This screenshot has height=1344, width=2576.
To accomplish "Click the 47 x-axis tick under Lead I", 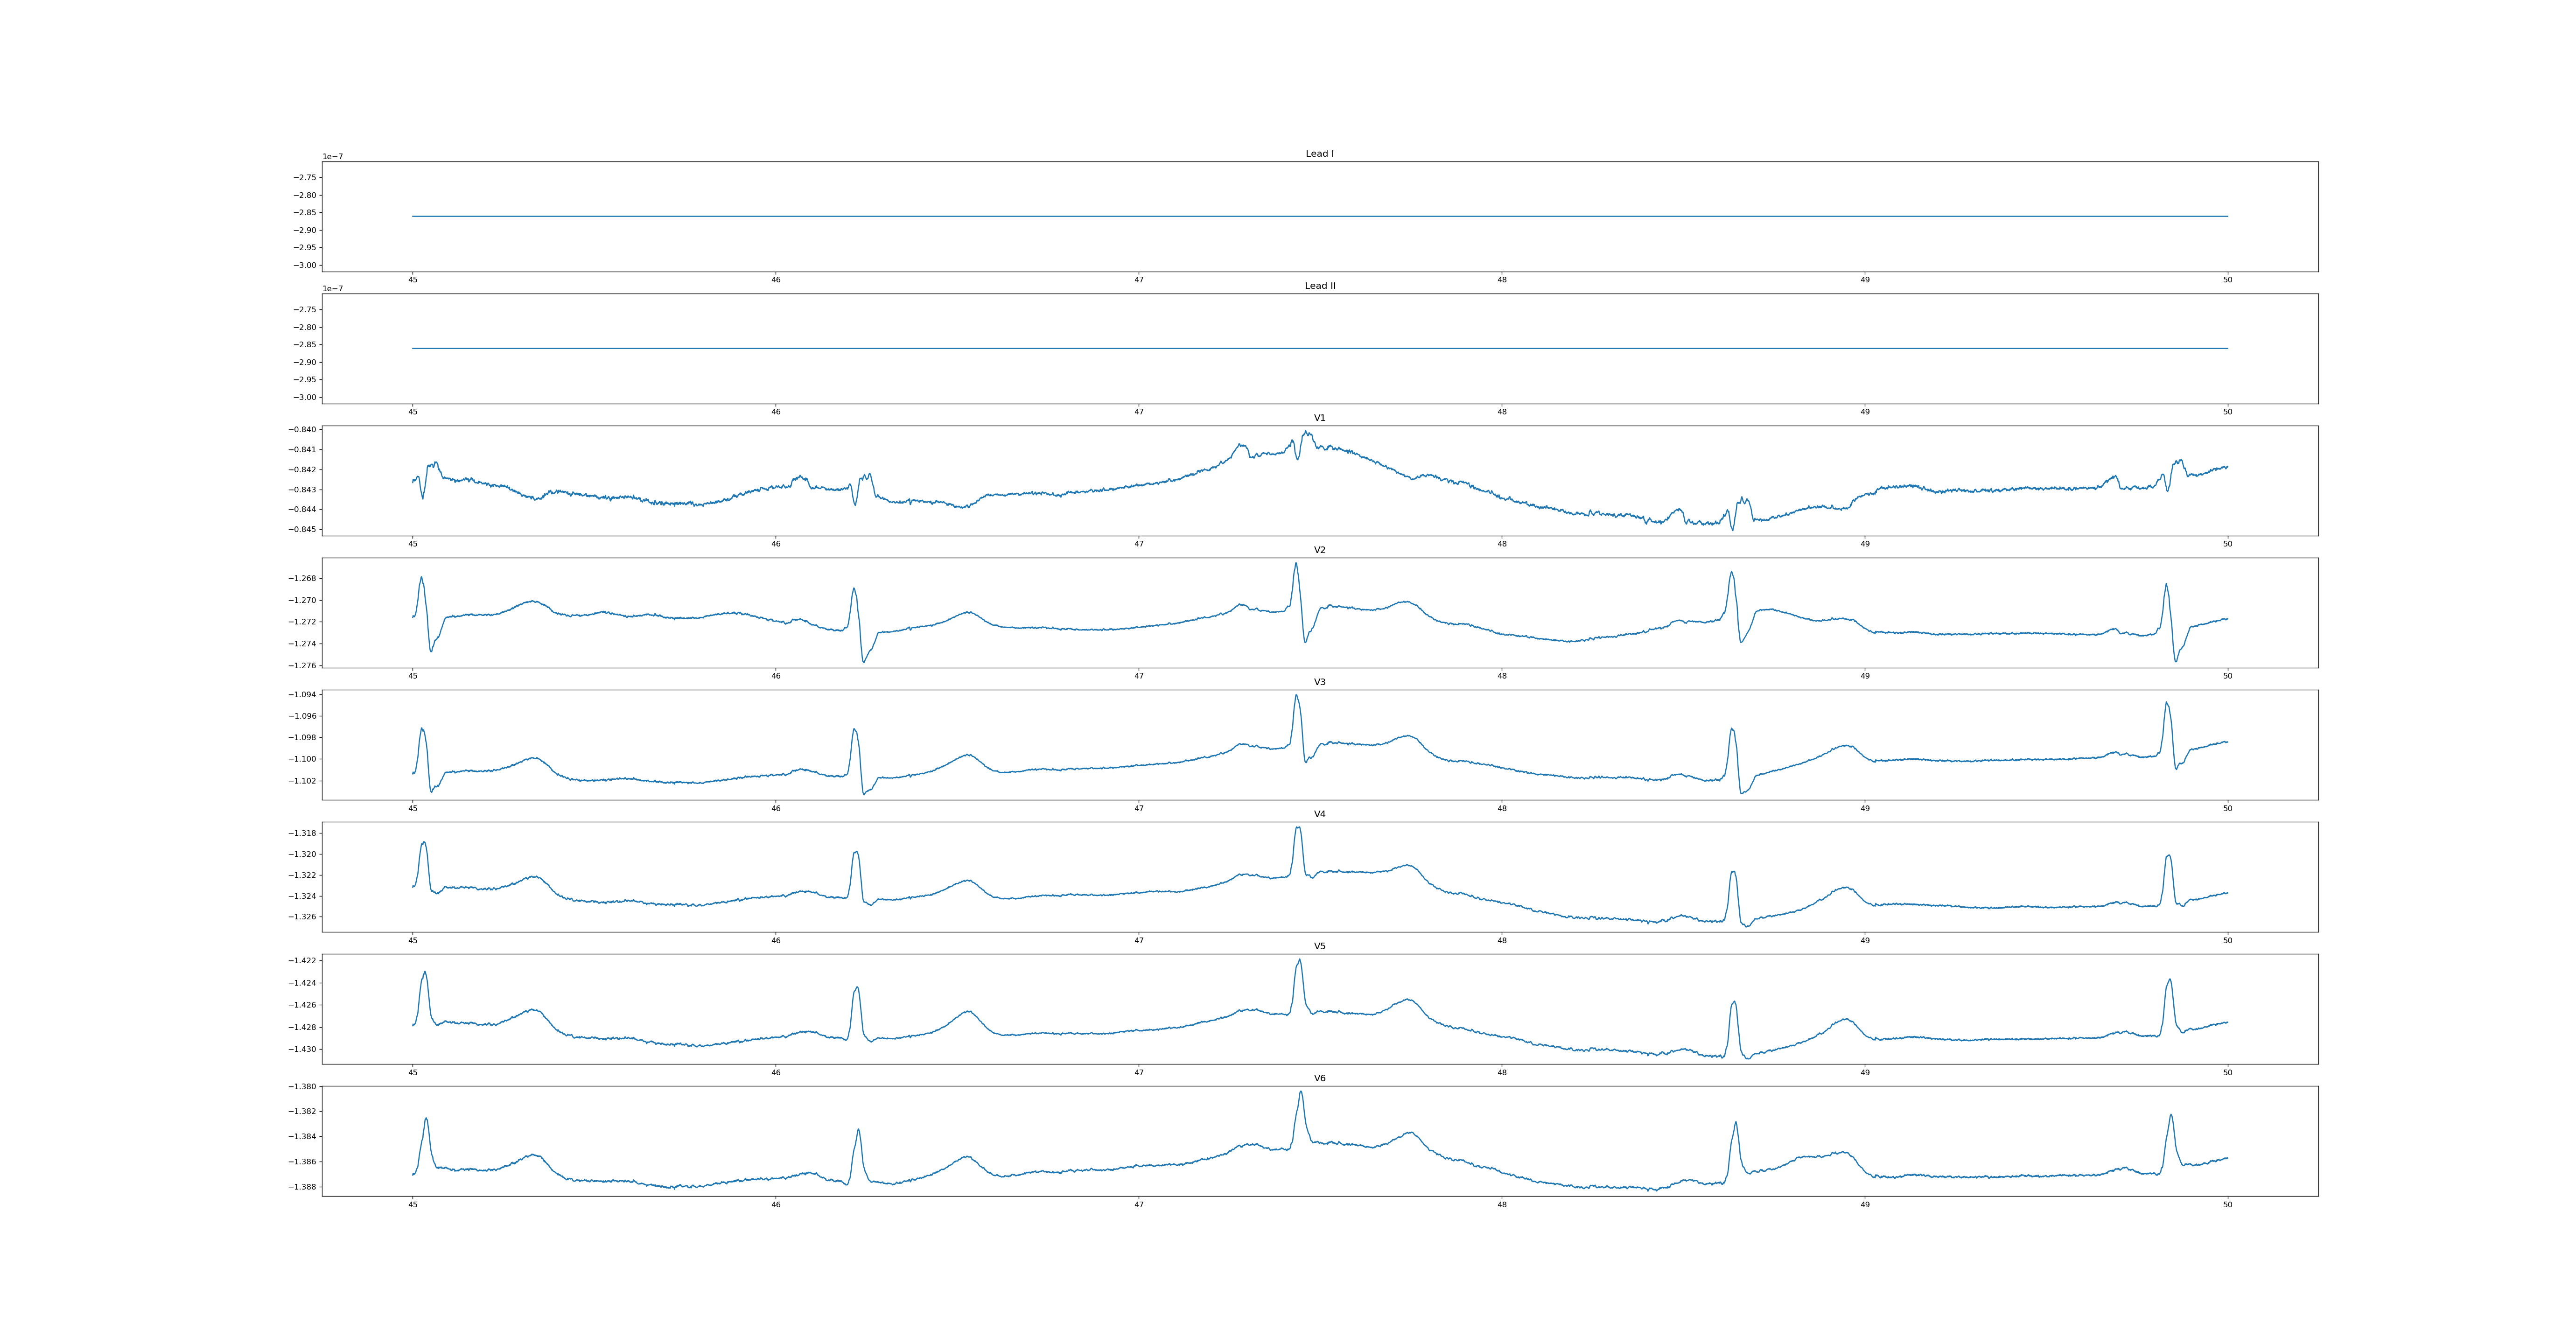I will (x=1138, y=280).
